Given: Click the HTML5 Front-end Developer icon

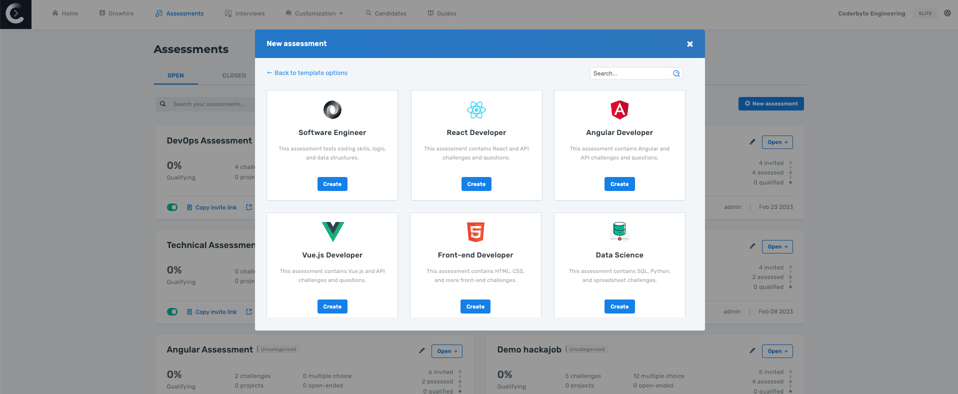Looking at the screenshot, I should [476, 232].
